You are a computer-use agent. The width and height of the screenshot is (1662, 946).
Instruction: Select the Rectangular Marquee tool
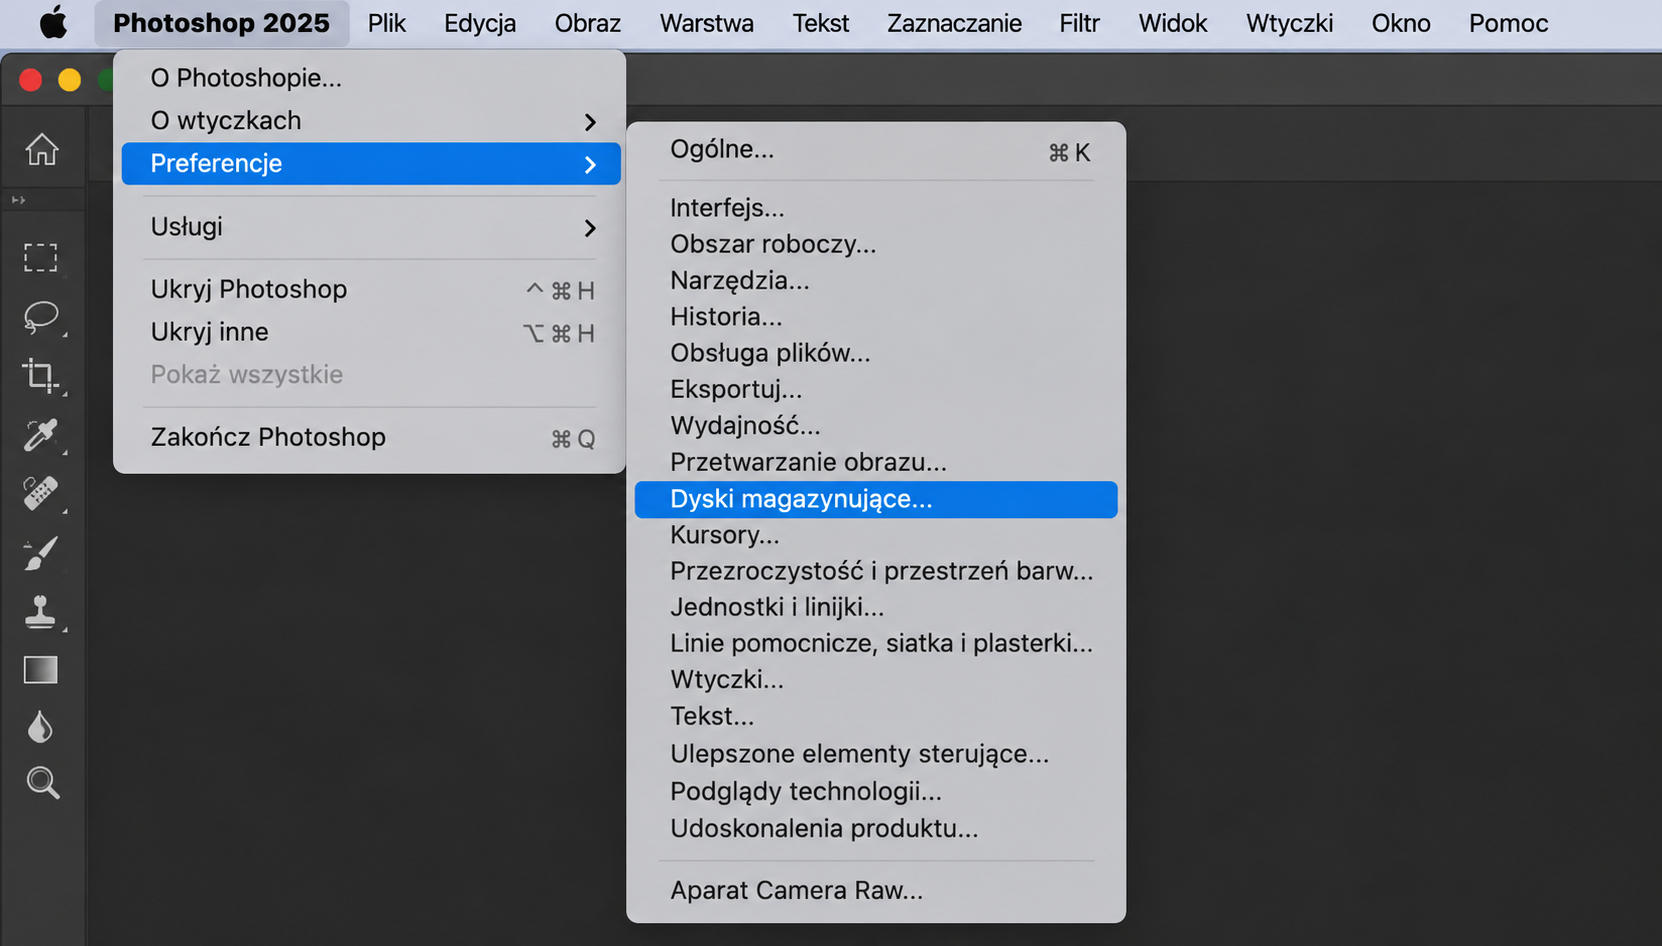point(41,258)
